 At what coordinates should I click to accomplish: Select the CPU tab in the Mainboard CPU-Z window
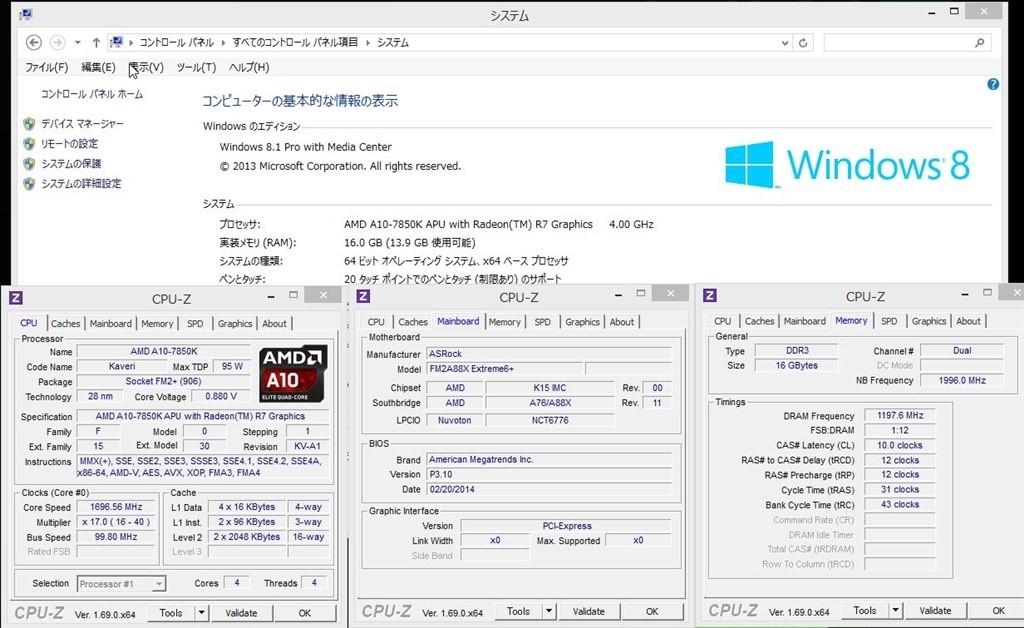click(376, 322)
